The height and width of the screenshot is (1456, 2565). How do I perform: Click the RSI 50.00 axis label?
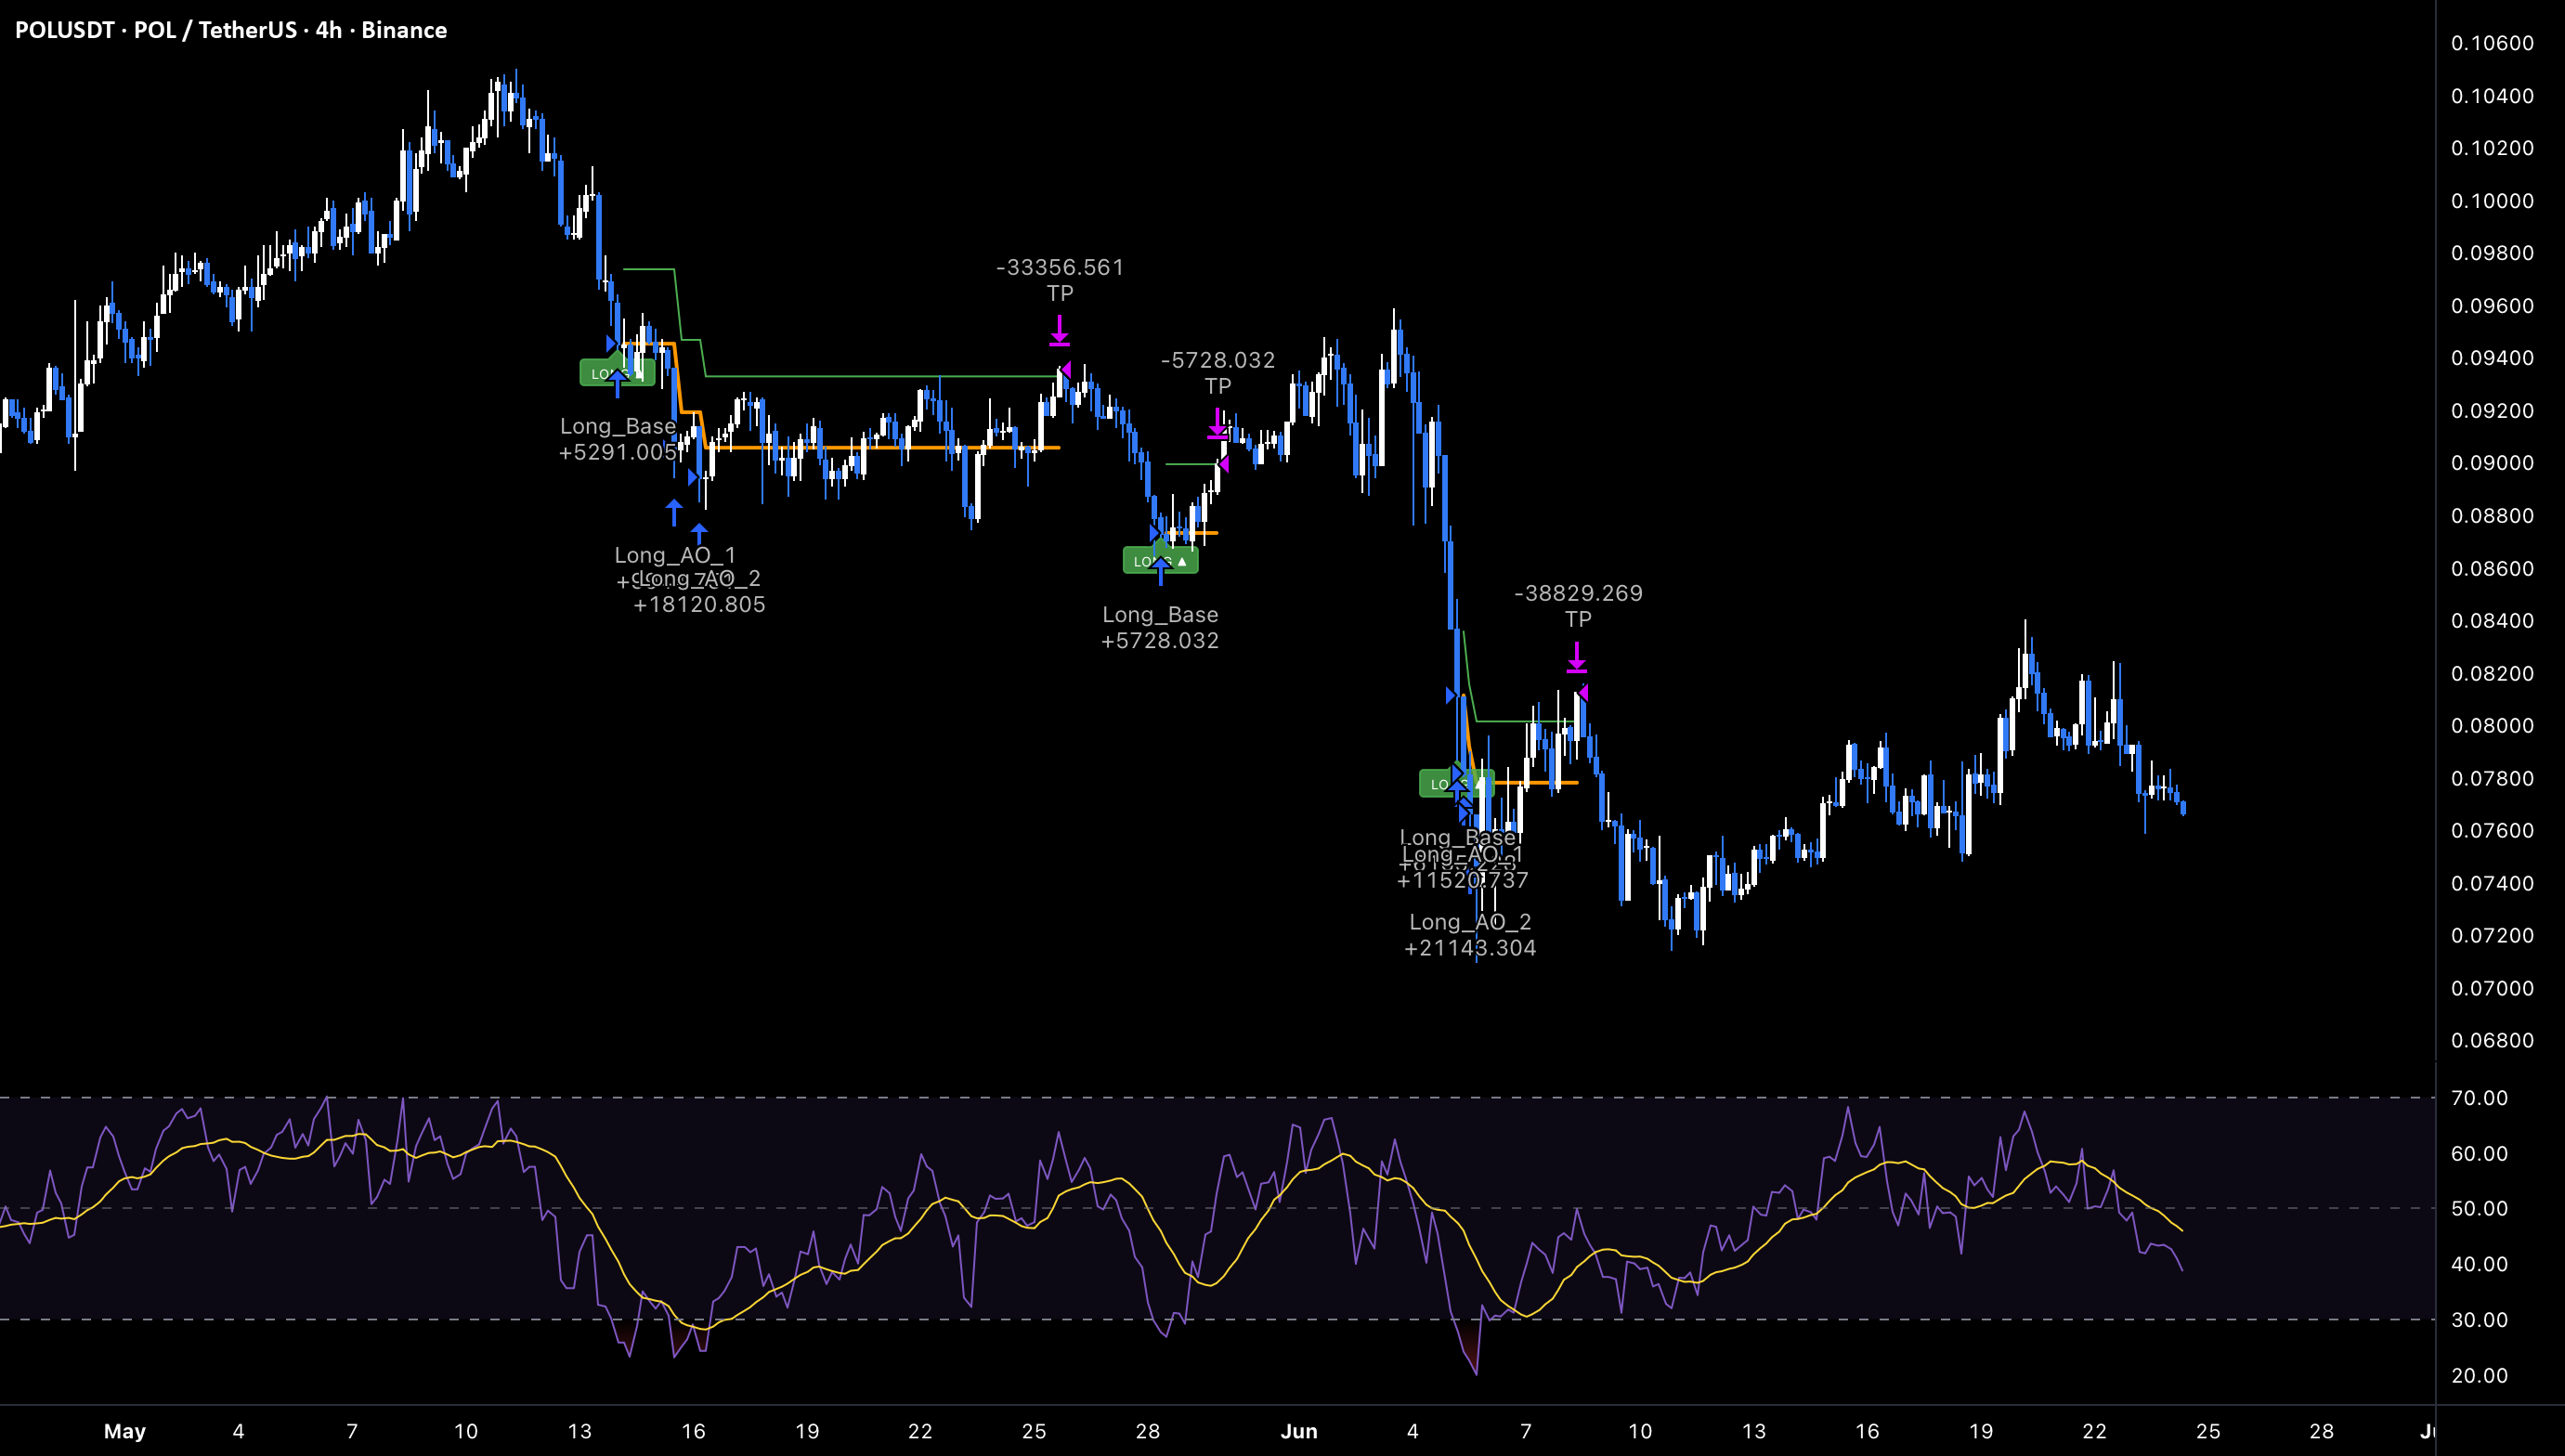pyautogui.click(x=2479, y=1209)
